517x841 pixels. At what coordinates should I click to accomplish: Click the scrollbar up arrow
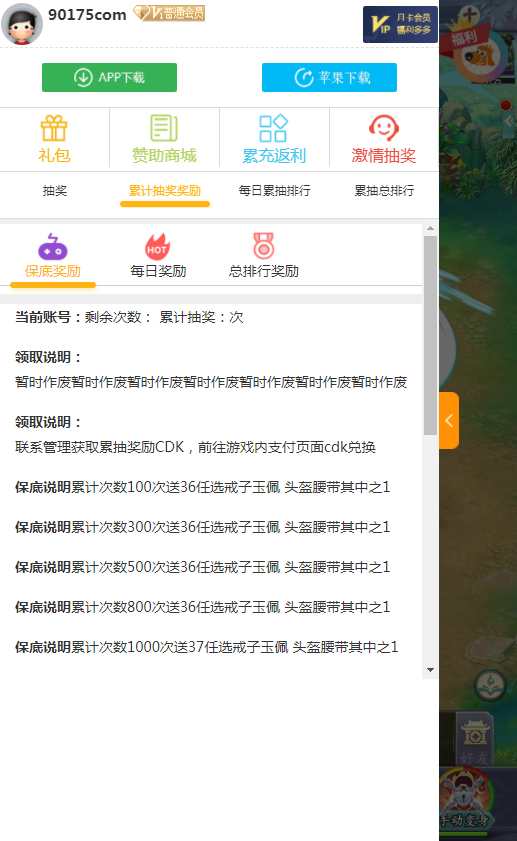click(430, 229)
